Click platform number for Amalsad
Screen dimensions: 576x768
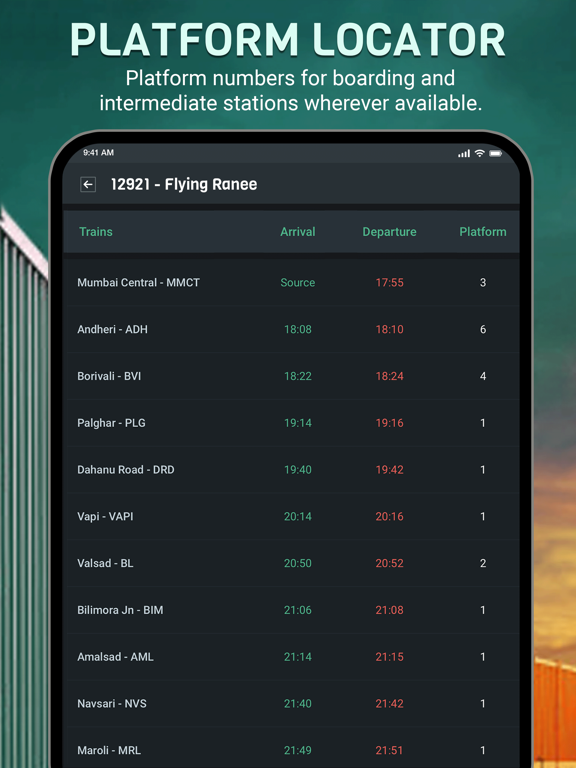pos(483,657)
